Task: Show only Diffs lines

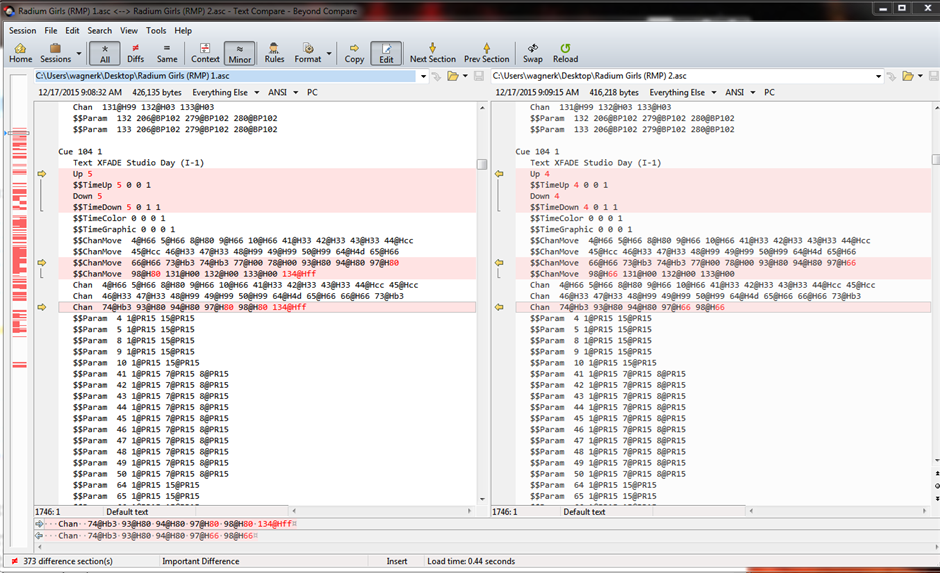Action: click(x=135, y=53)
